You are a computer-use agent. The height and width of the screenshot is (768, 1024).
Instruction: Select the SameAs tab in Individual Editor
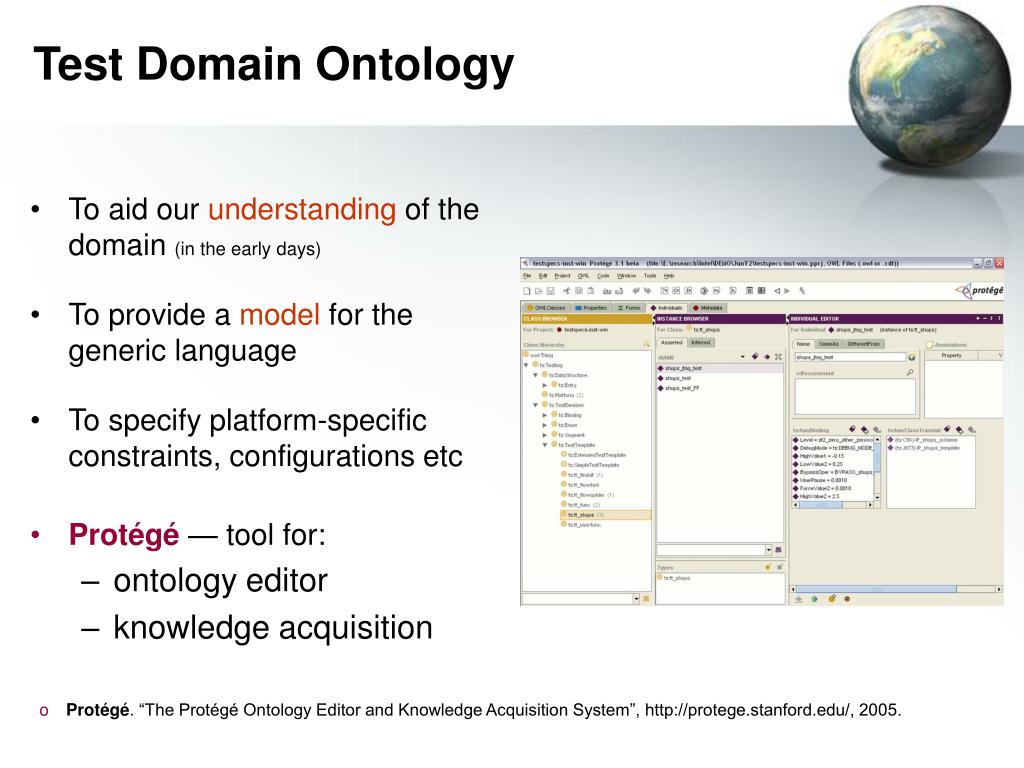click(x=829, y=344)
